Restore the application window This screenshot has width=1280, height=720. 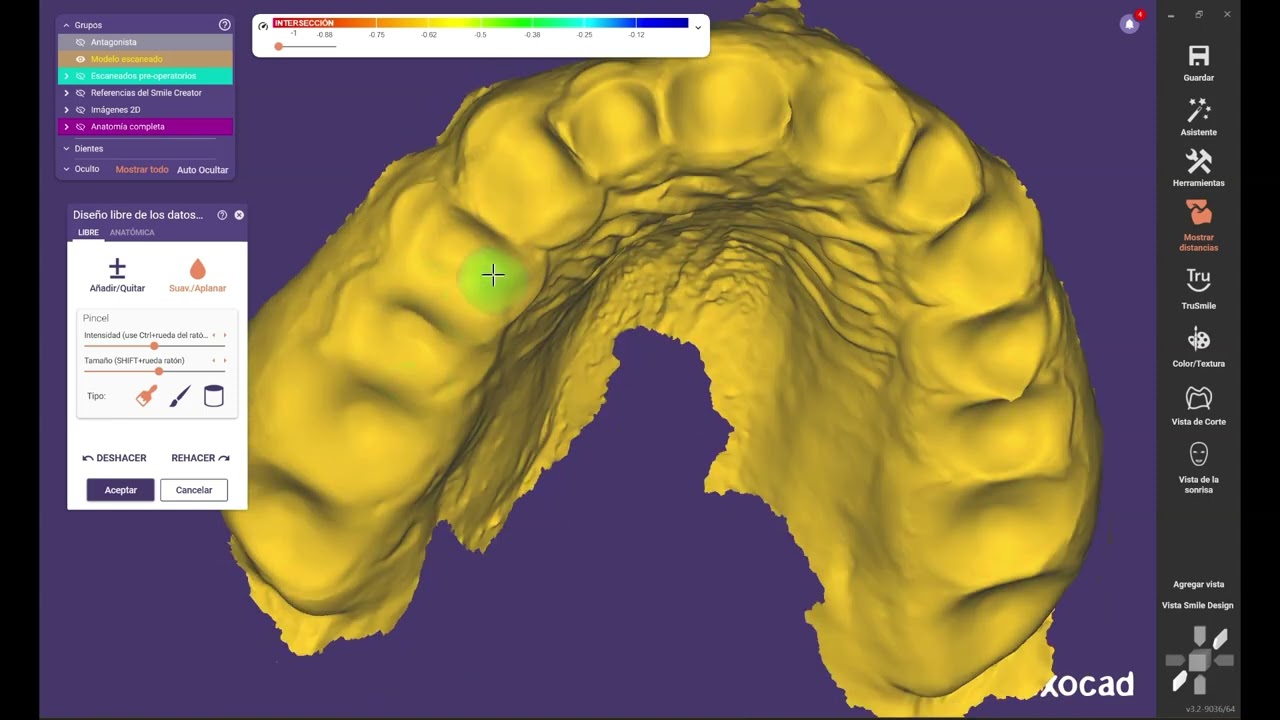[1199, 15]
